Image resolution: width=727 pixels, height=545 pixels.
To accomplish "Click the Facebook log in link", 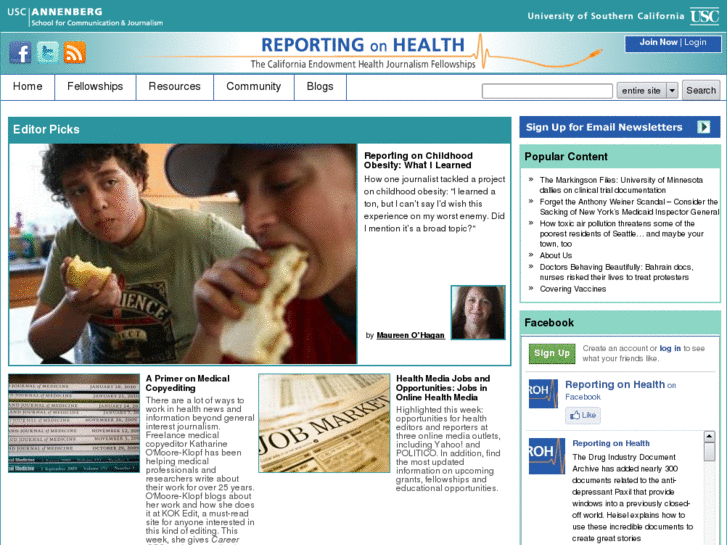I will coord(670,348).
